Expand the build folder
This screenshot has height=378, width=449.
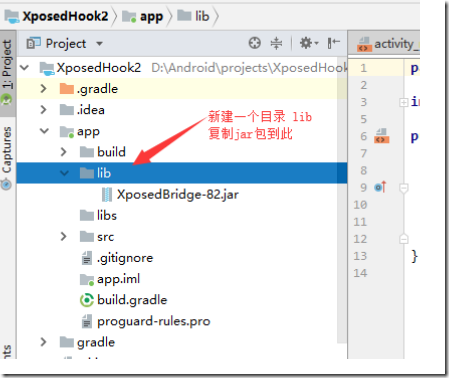click(x=63, y=152)
